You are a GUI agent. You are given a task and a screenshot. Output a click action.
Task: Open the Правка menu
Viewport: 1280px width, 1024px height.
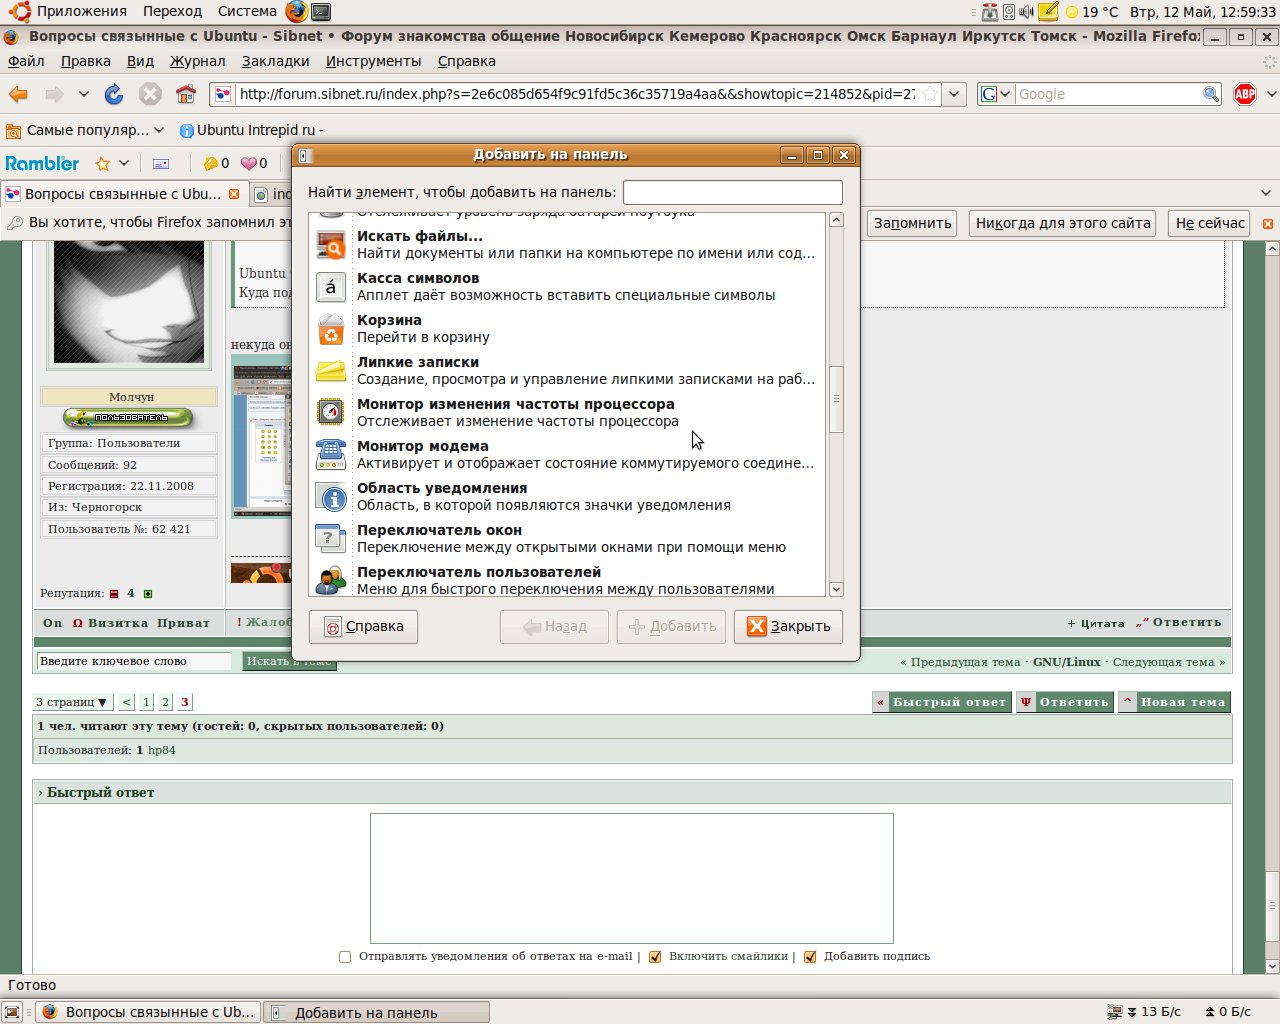86,61
